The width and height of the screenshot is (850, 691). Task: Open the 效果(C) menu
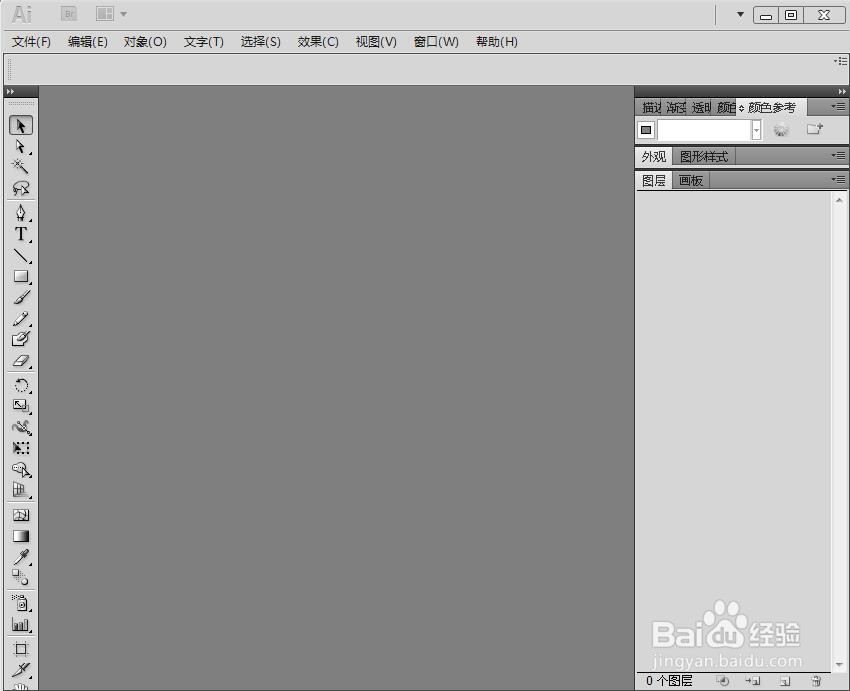(x=318, y=42)
